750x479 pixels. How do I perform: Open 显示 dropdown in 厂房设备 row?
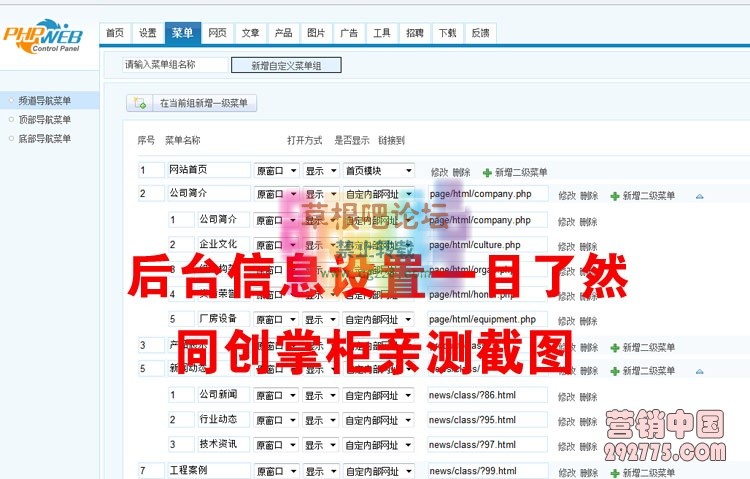point(320,320)
